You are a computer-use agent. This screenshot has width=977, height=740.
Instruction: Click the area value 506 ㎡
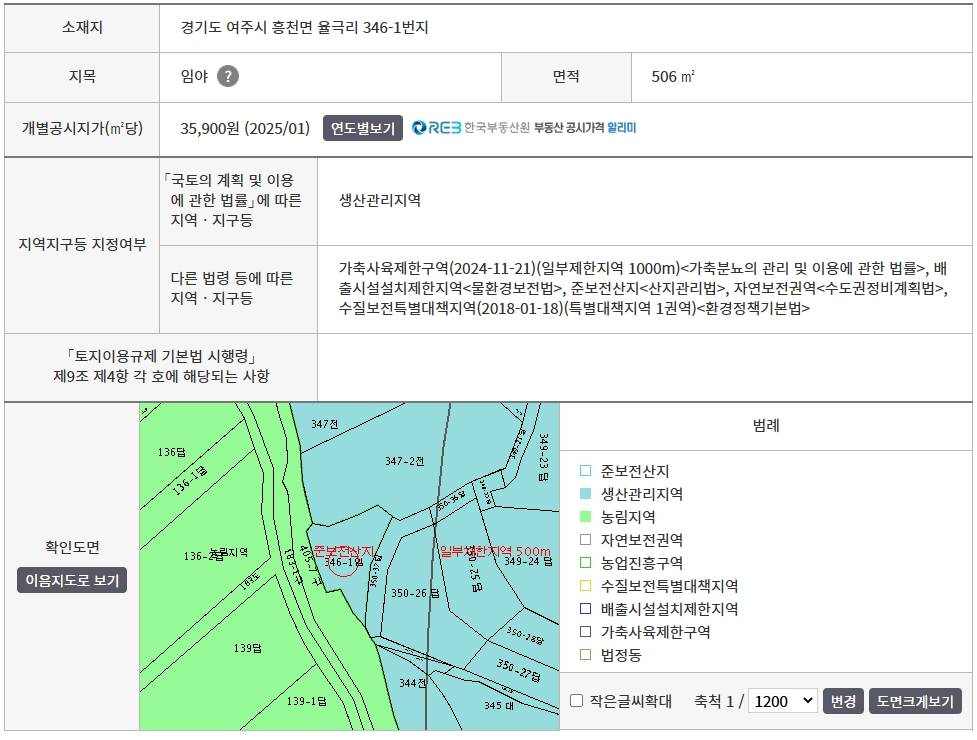click(673, 77)
